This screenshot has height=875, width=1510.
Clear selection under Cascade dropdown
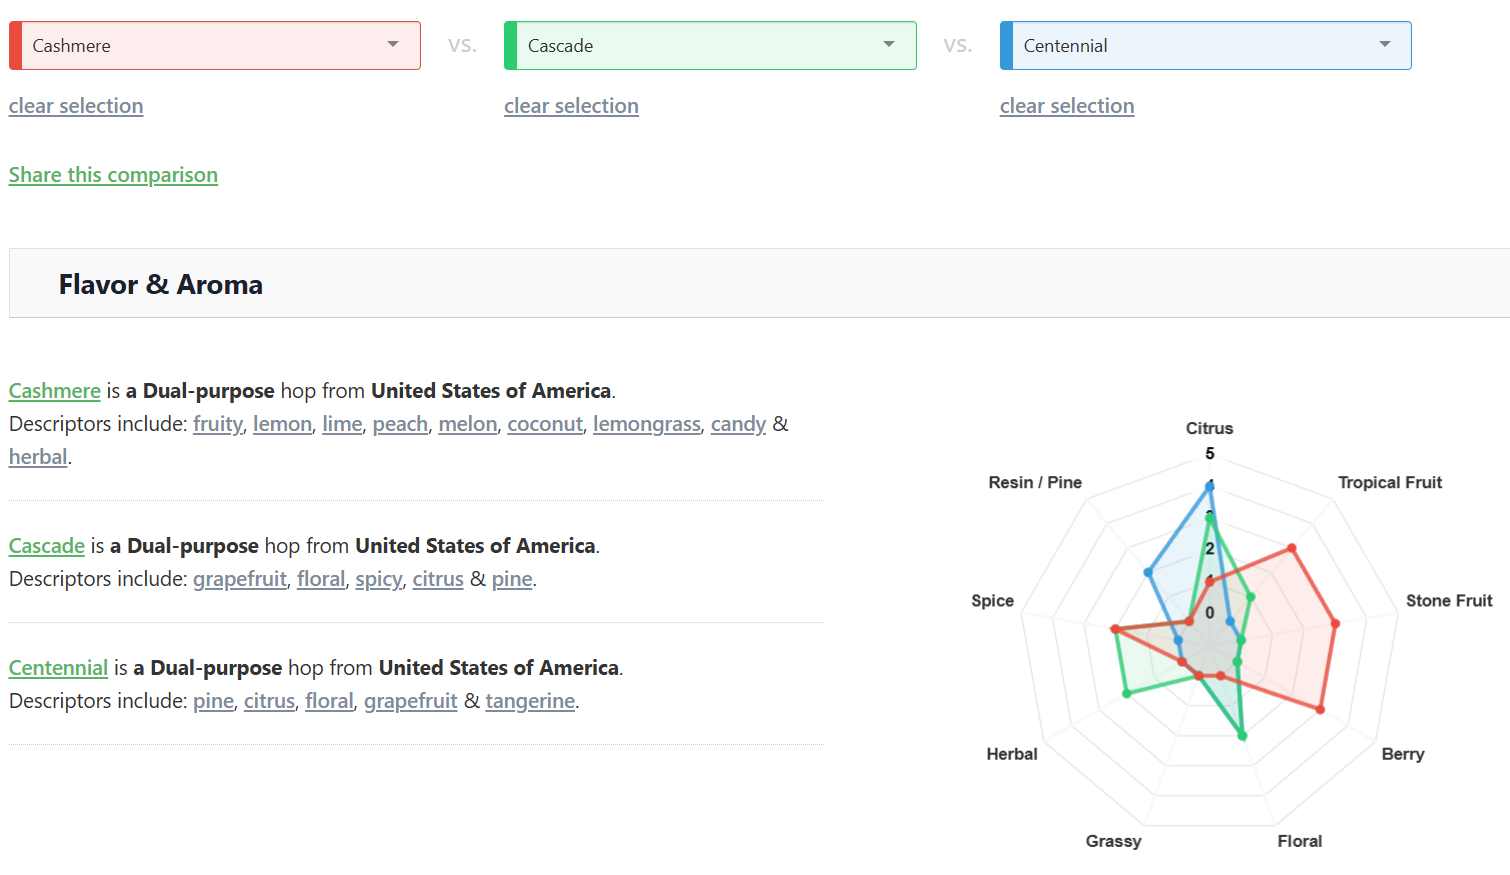(x=571, y=106)
